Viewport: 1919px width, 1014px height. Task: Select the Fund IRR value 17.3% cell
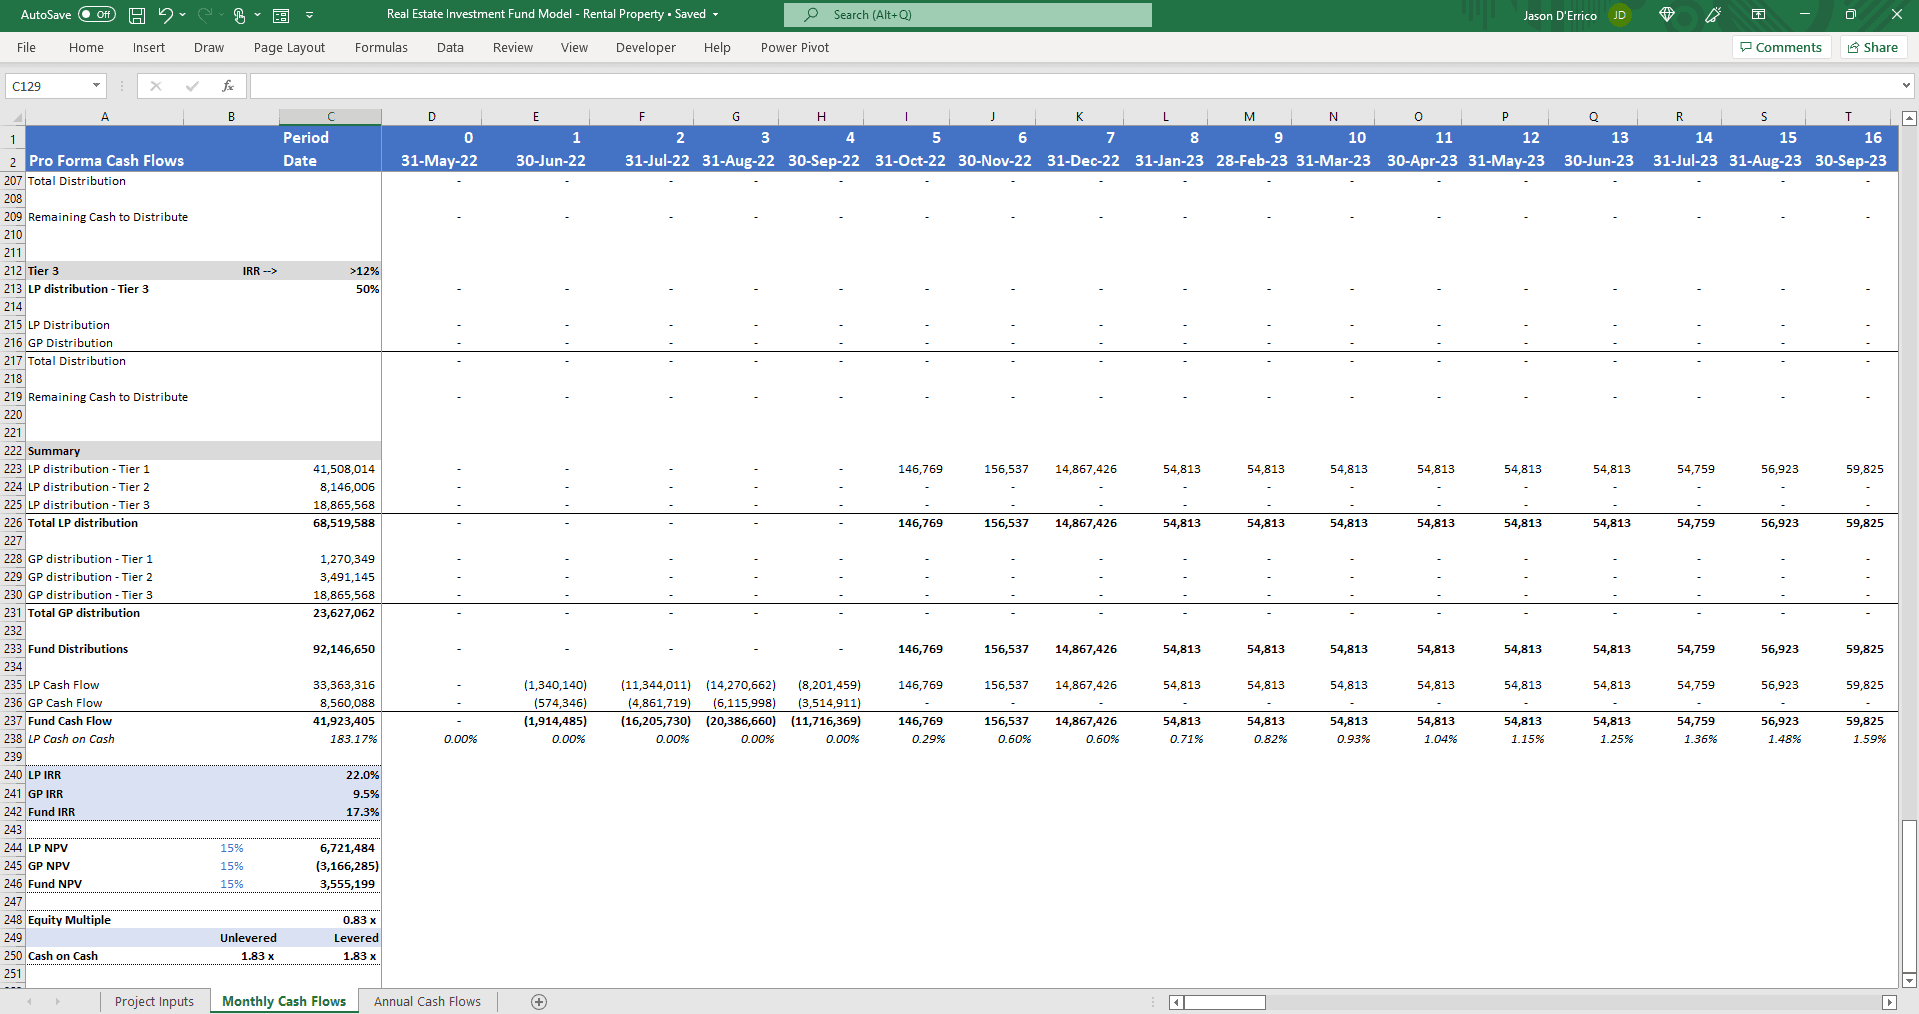pos(330,812)
